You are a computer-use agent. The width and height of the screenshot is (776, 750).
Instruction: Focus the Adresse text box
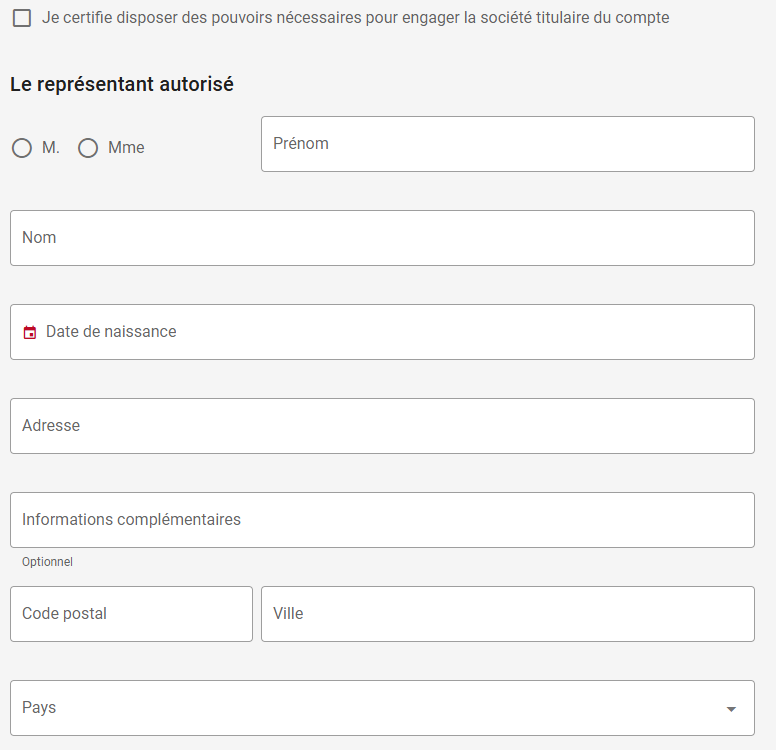pyautogui.click(x=382, y=426)
